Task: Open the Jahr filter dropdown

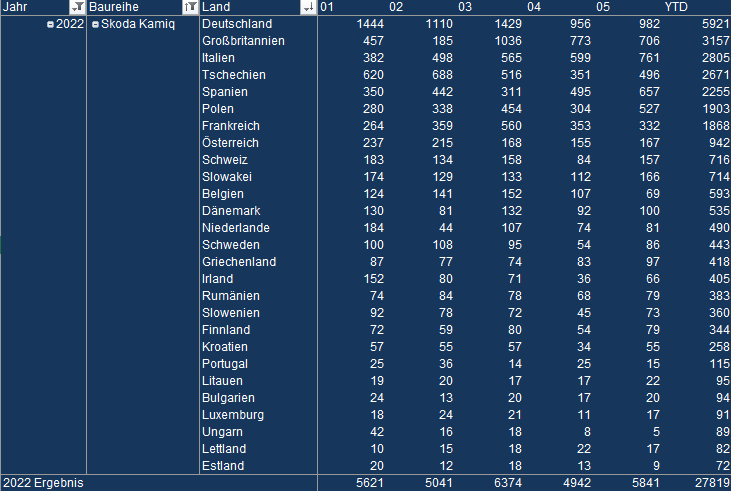Action: (x=77, y=7)
